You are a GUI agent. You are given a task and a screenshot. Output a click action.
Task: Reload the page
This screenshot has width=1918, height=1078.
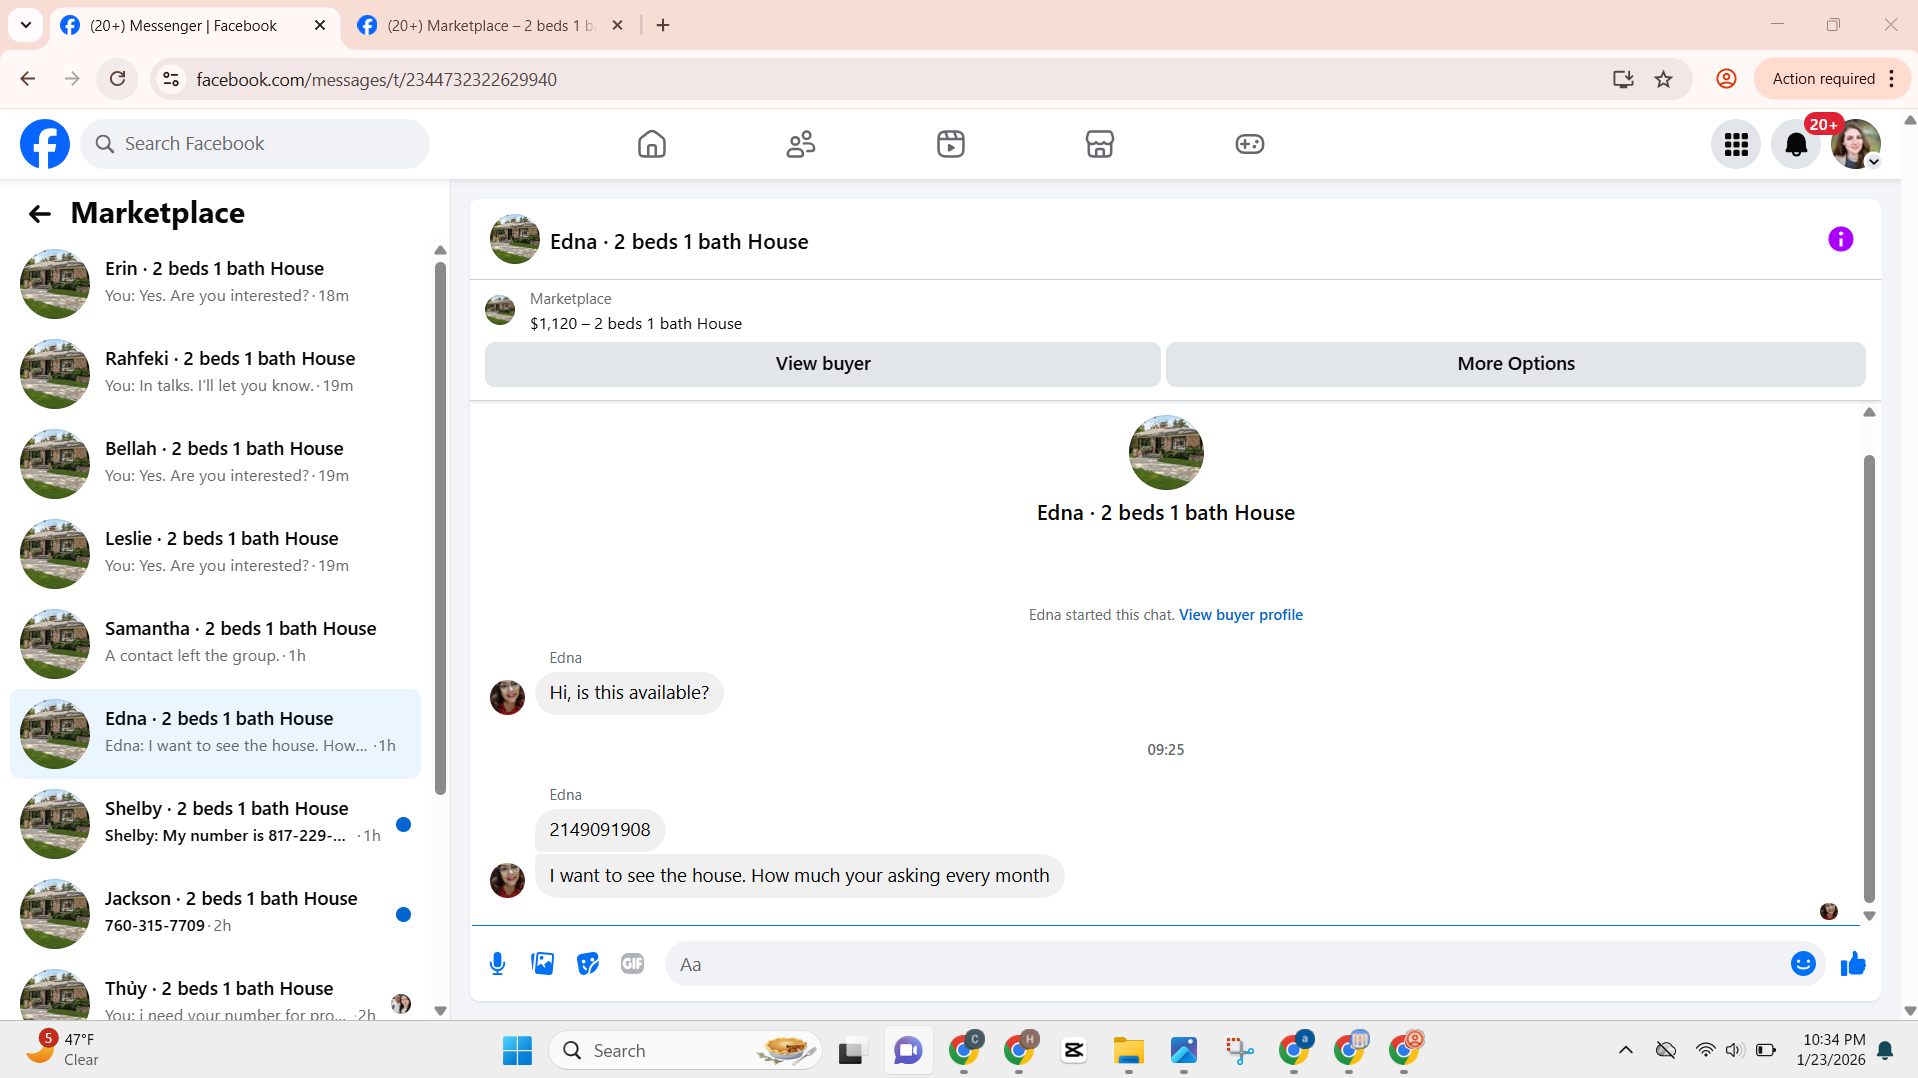pyautogui.click(x=117, y=79)
